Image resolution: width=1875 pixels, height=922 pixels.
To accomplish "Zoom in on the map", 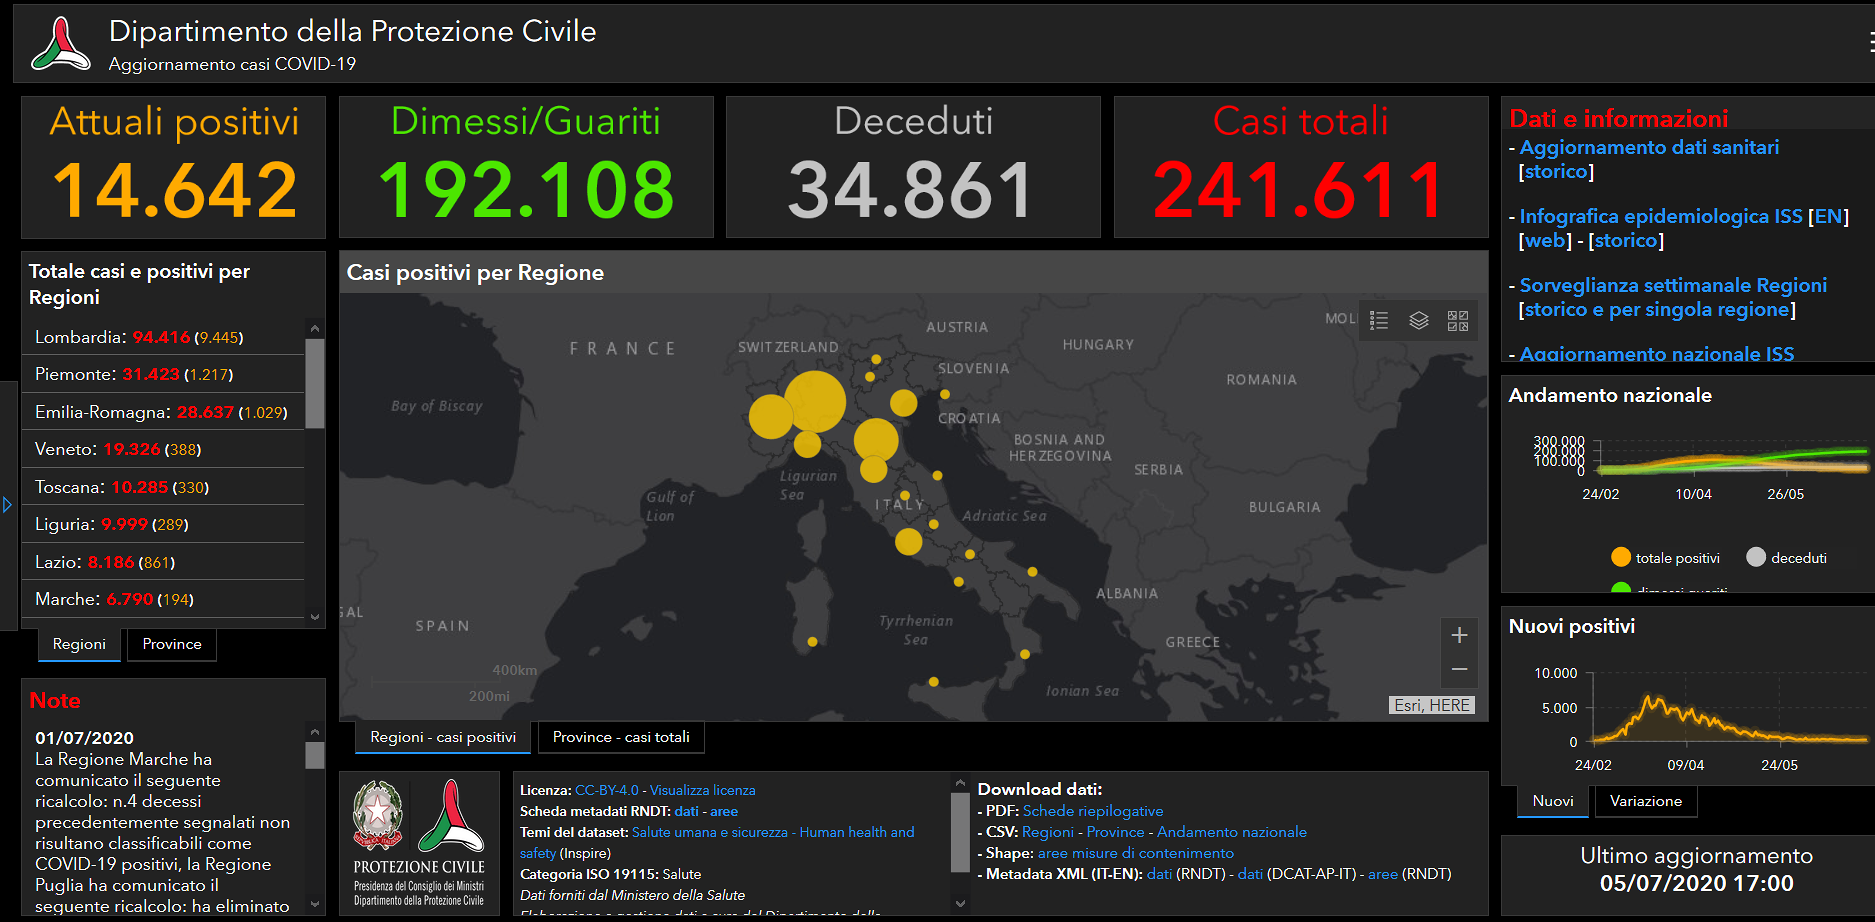I will (x=1459, y=636).
